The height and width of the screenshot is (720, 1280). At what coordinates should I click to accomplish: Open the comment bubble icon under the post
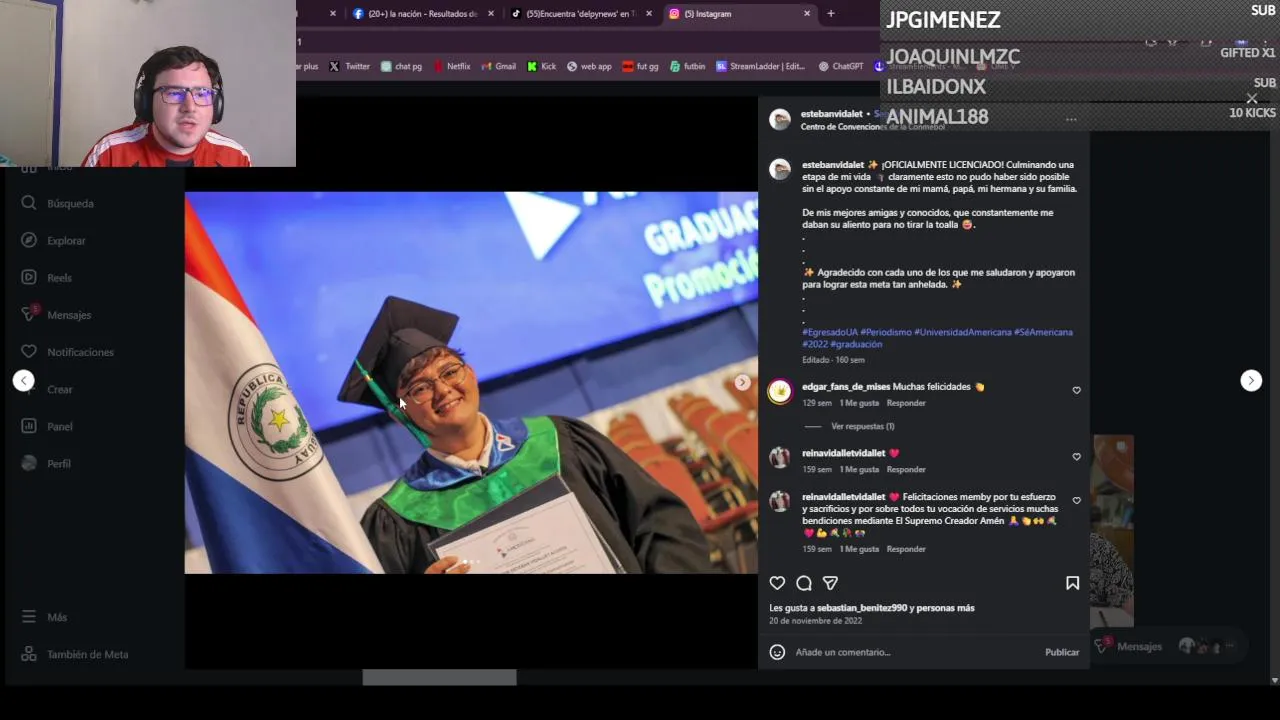click(804, 583)
